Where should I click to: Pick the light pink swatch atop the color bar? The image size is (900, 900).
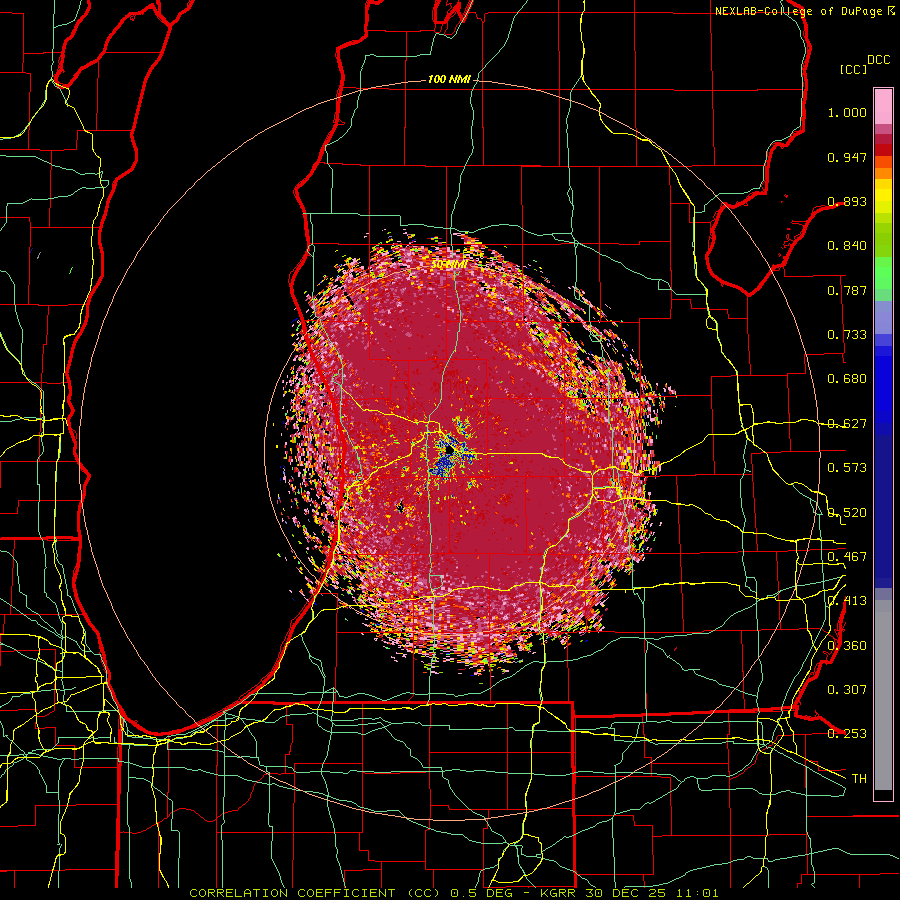point(883,107)
